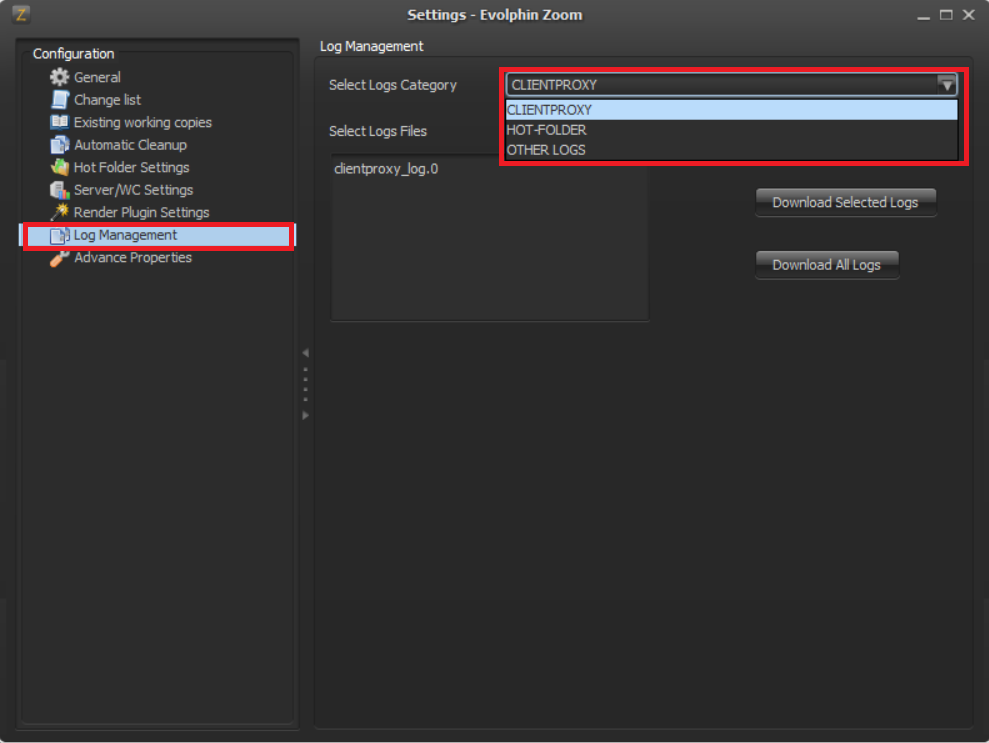Click the Server/WC Settings icon
989x743 pixels.
point(59,190)
